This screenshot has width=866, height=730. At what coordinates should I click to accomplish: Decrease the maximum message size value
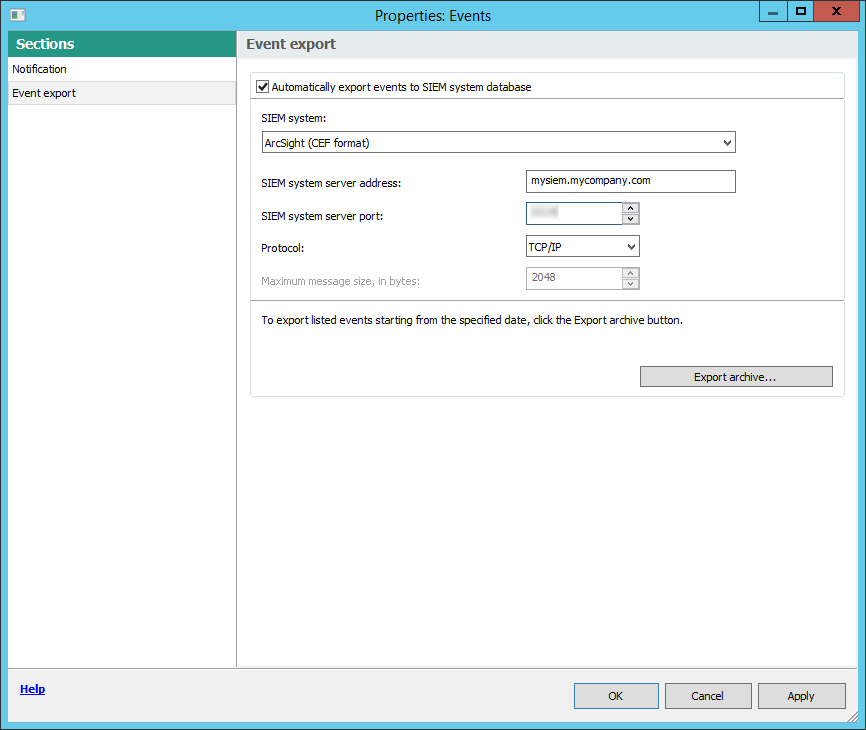632,284
